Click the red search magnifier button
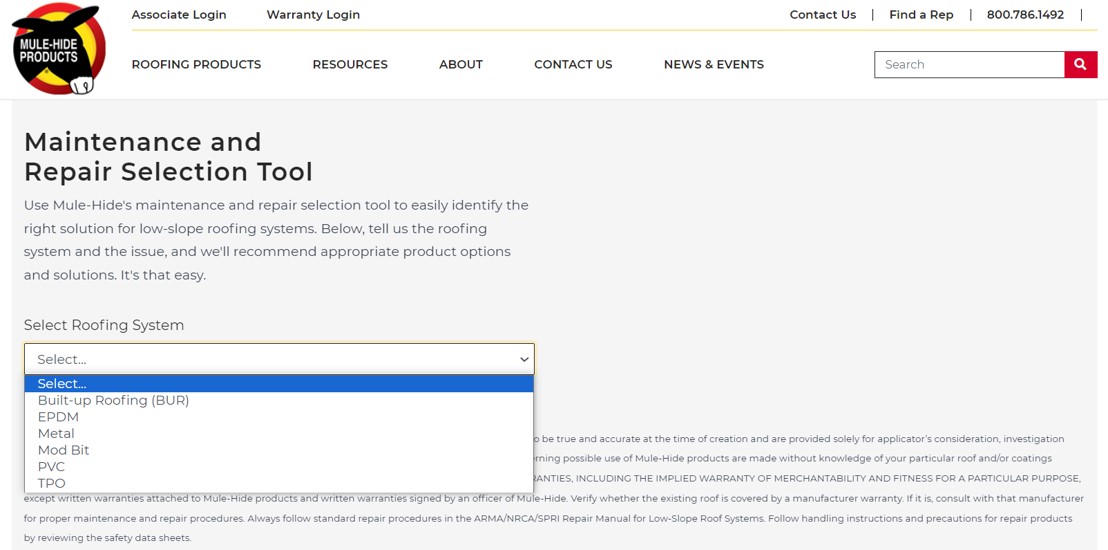Viewport: 1108px width, 550px height. click(1080, 64)
